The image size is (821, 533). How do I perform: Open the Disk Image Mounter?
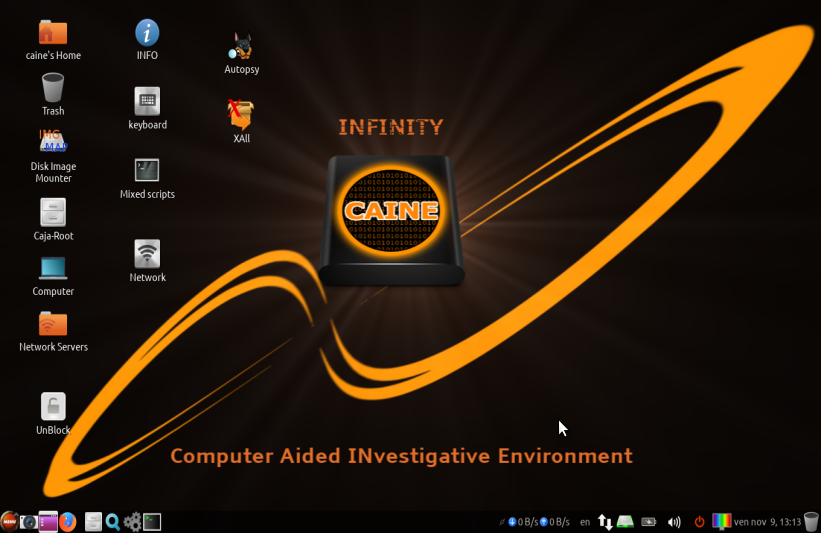(x=53, y=143)
